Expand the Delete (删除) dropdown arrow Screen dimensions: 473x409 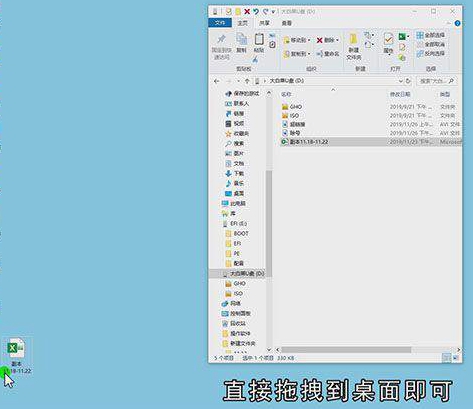pyautogui.click(x=337, y=40)
